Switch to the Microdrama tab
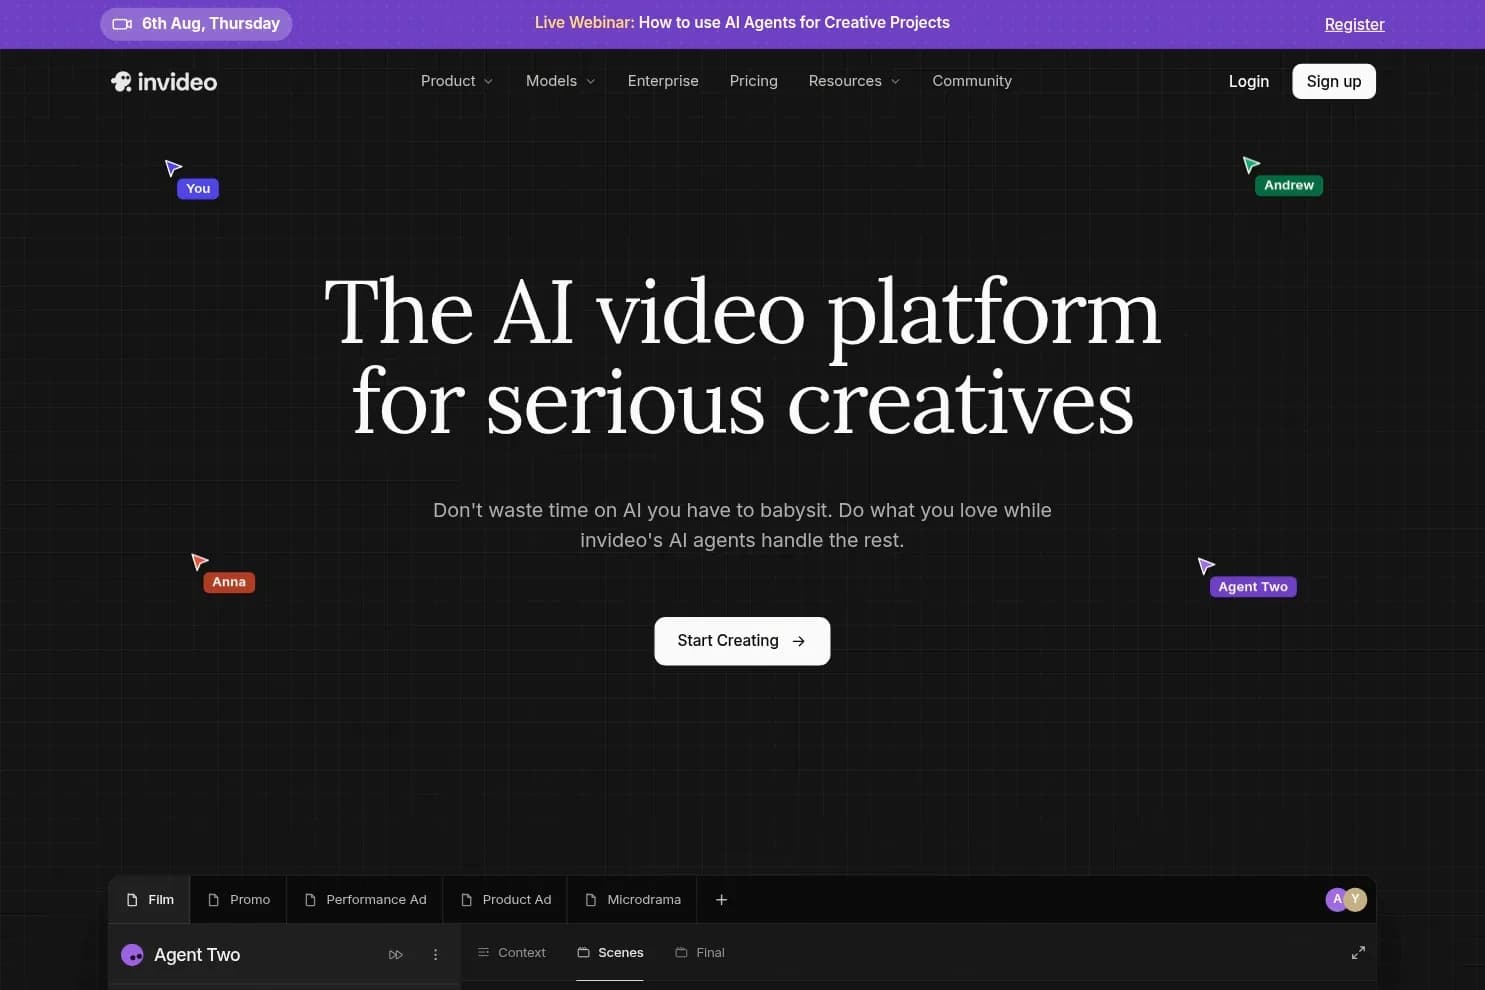Image resolution: width=1485 pixels, height=990 pixels. coord(632,900)
